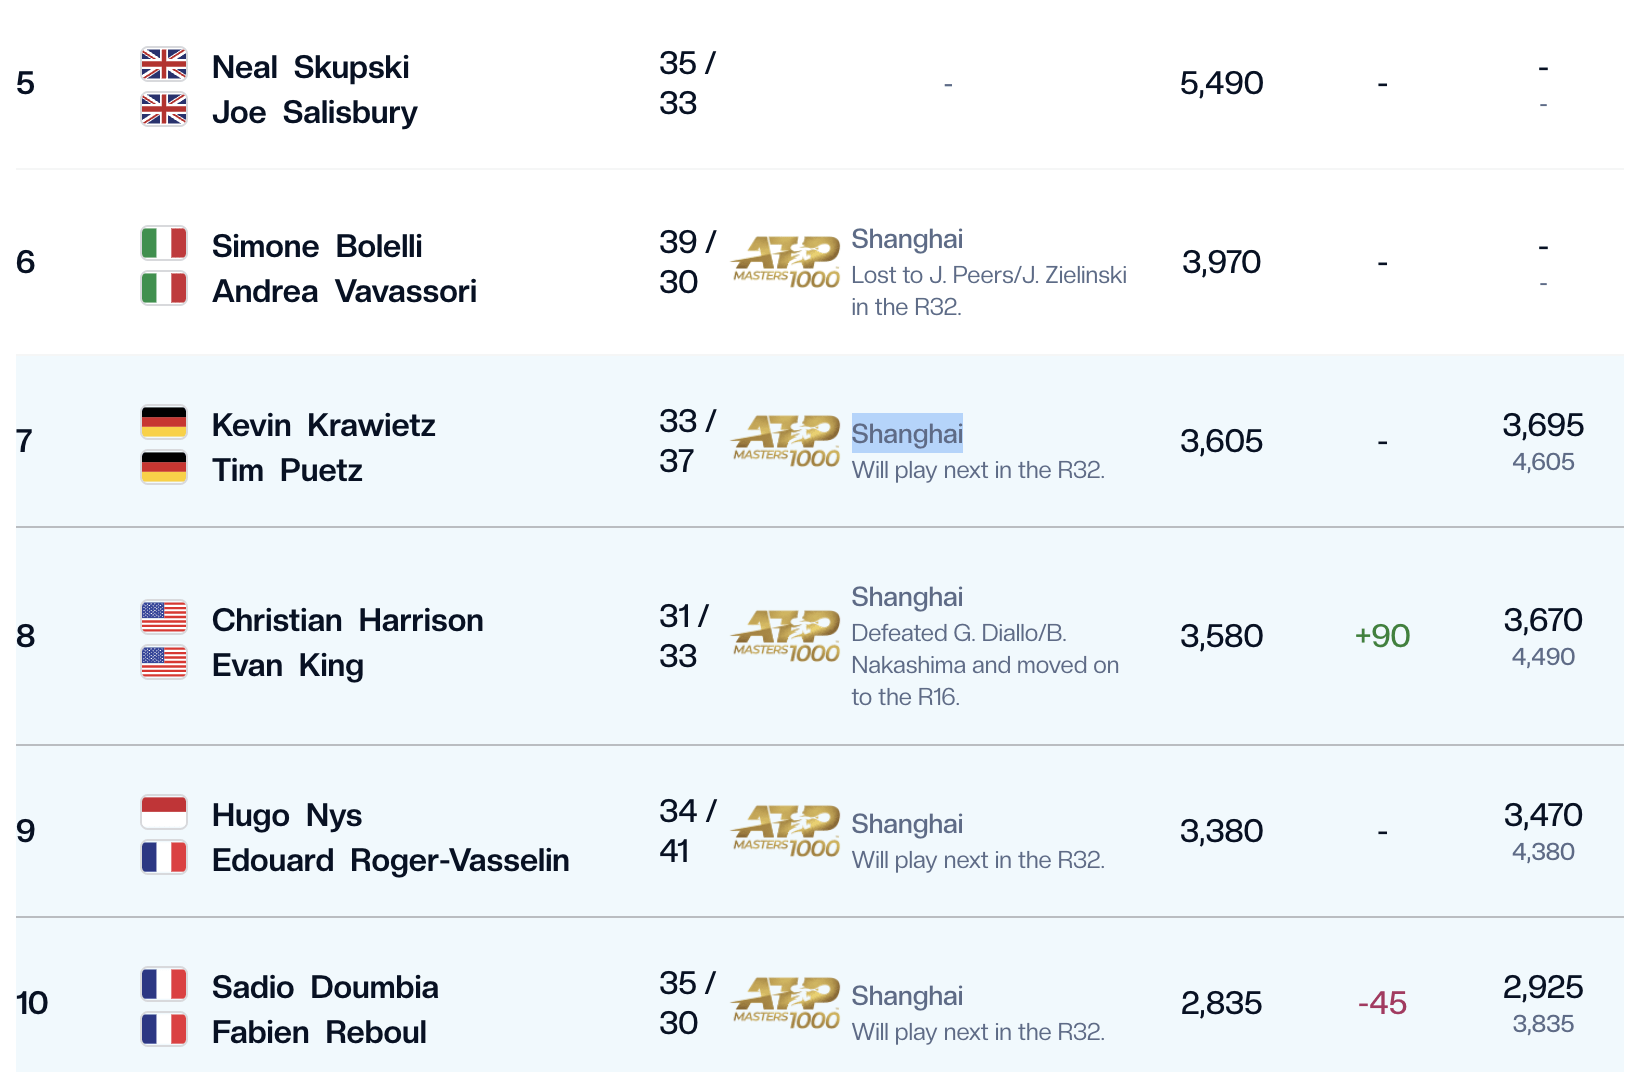Open Andrea Vavassori's player profile

(x=344, y=291)
